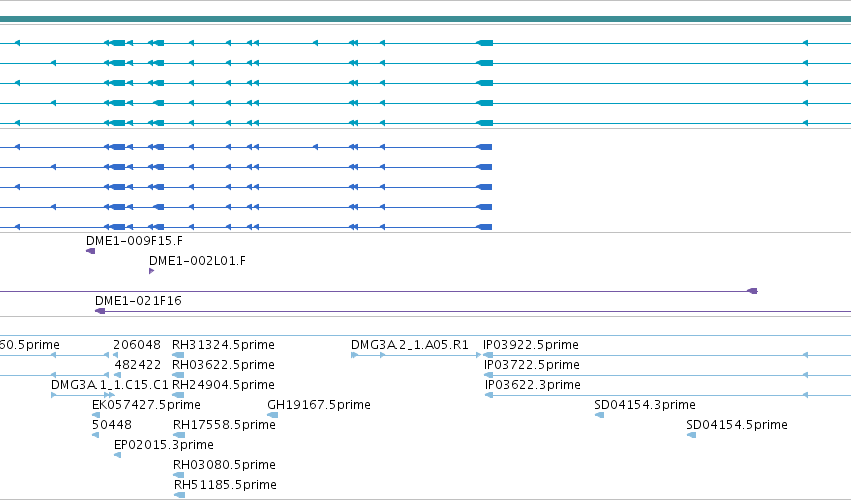Click the unlabeled purple arrowhead ending the long purple line
The image size is (851, 500).
(752, 292)
